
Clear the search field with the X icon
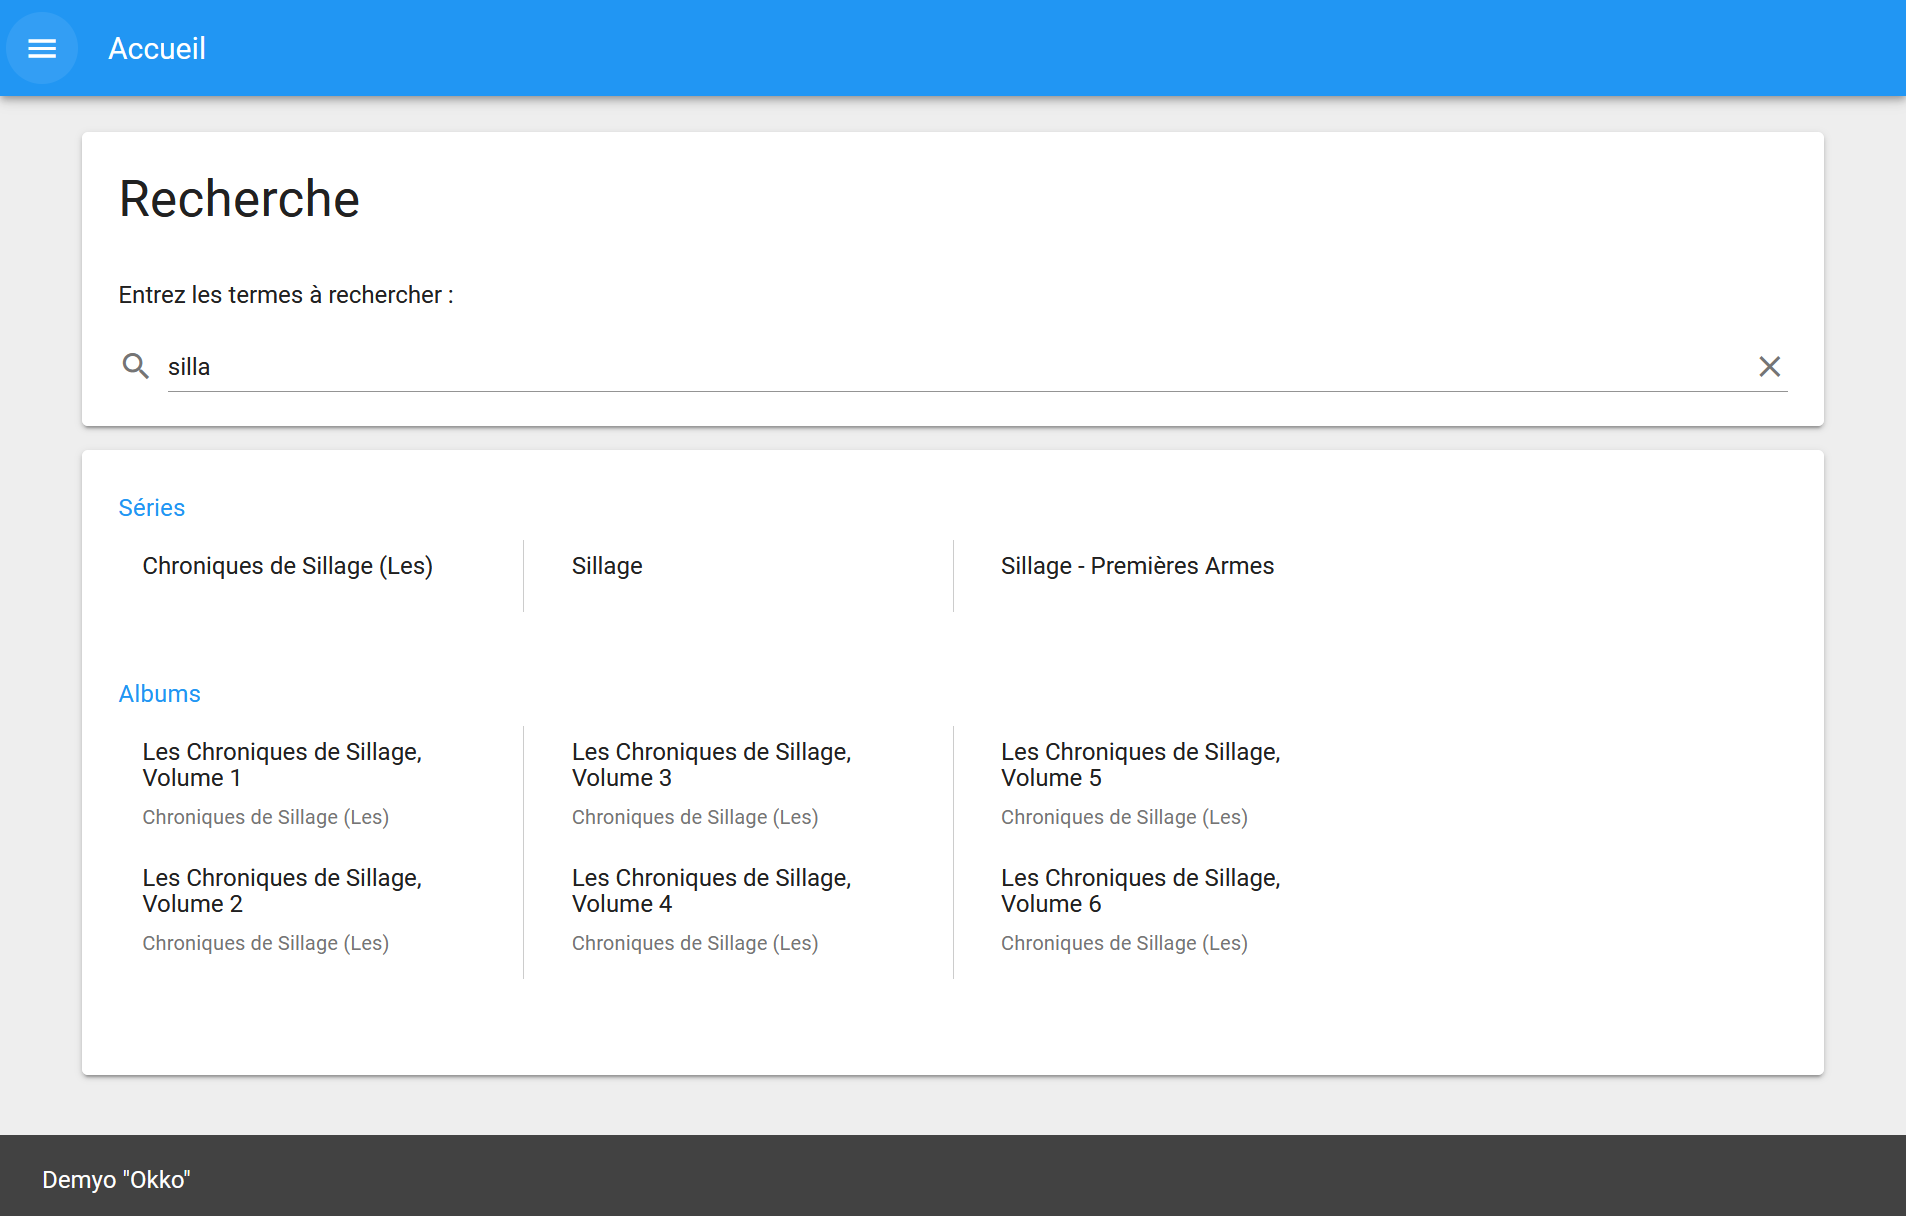[1769, 366]
